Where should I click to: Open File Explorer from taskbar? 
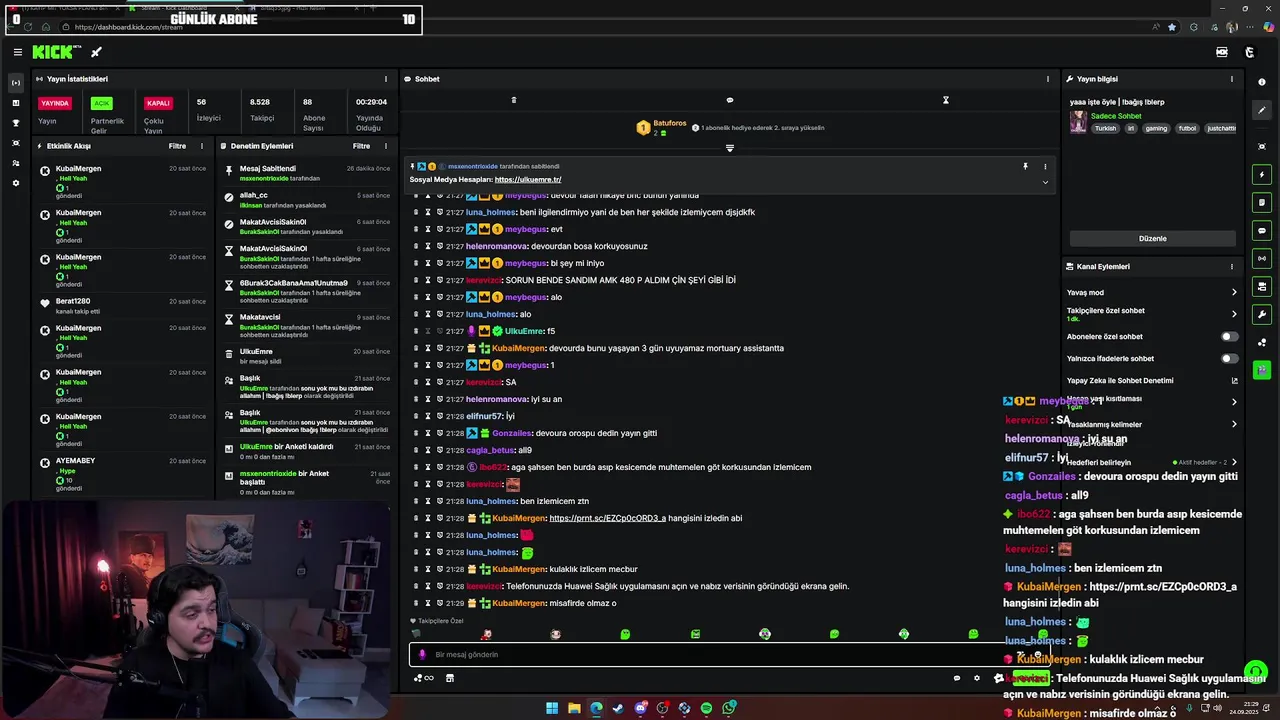point(574,708)
